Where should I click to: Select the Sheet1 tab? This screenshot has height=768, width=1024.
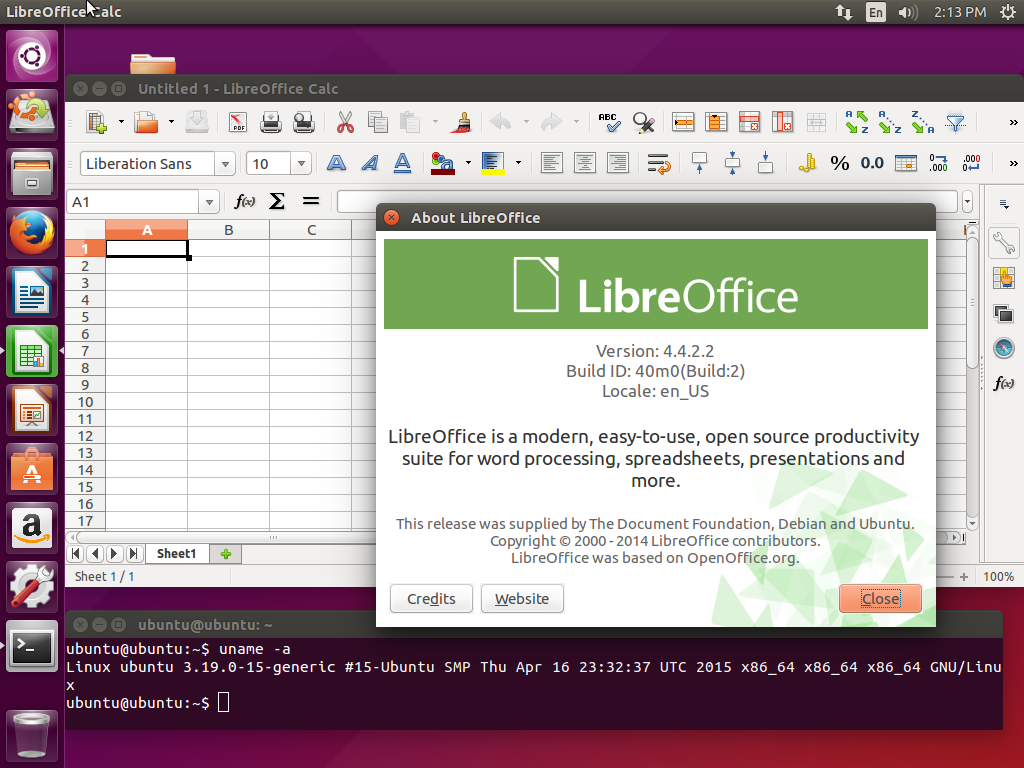click(176, 554)
